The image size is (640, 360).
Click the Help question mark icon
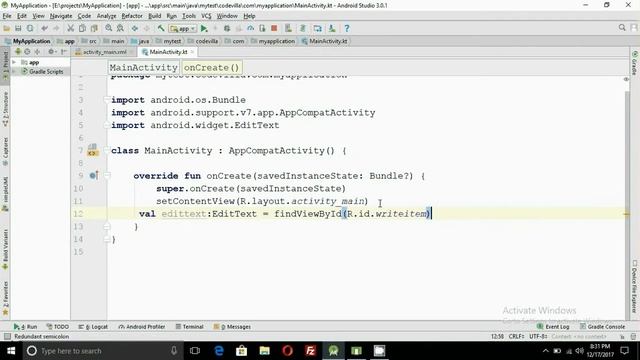(347, 29)
